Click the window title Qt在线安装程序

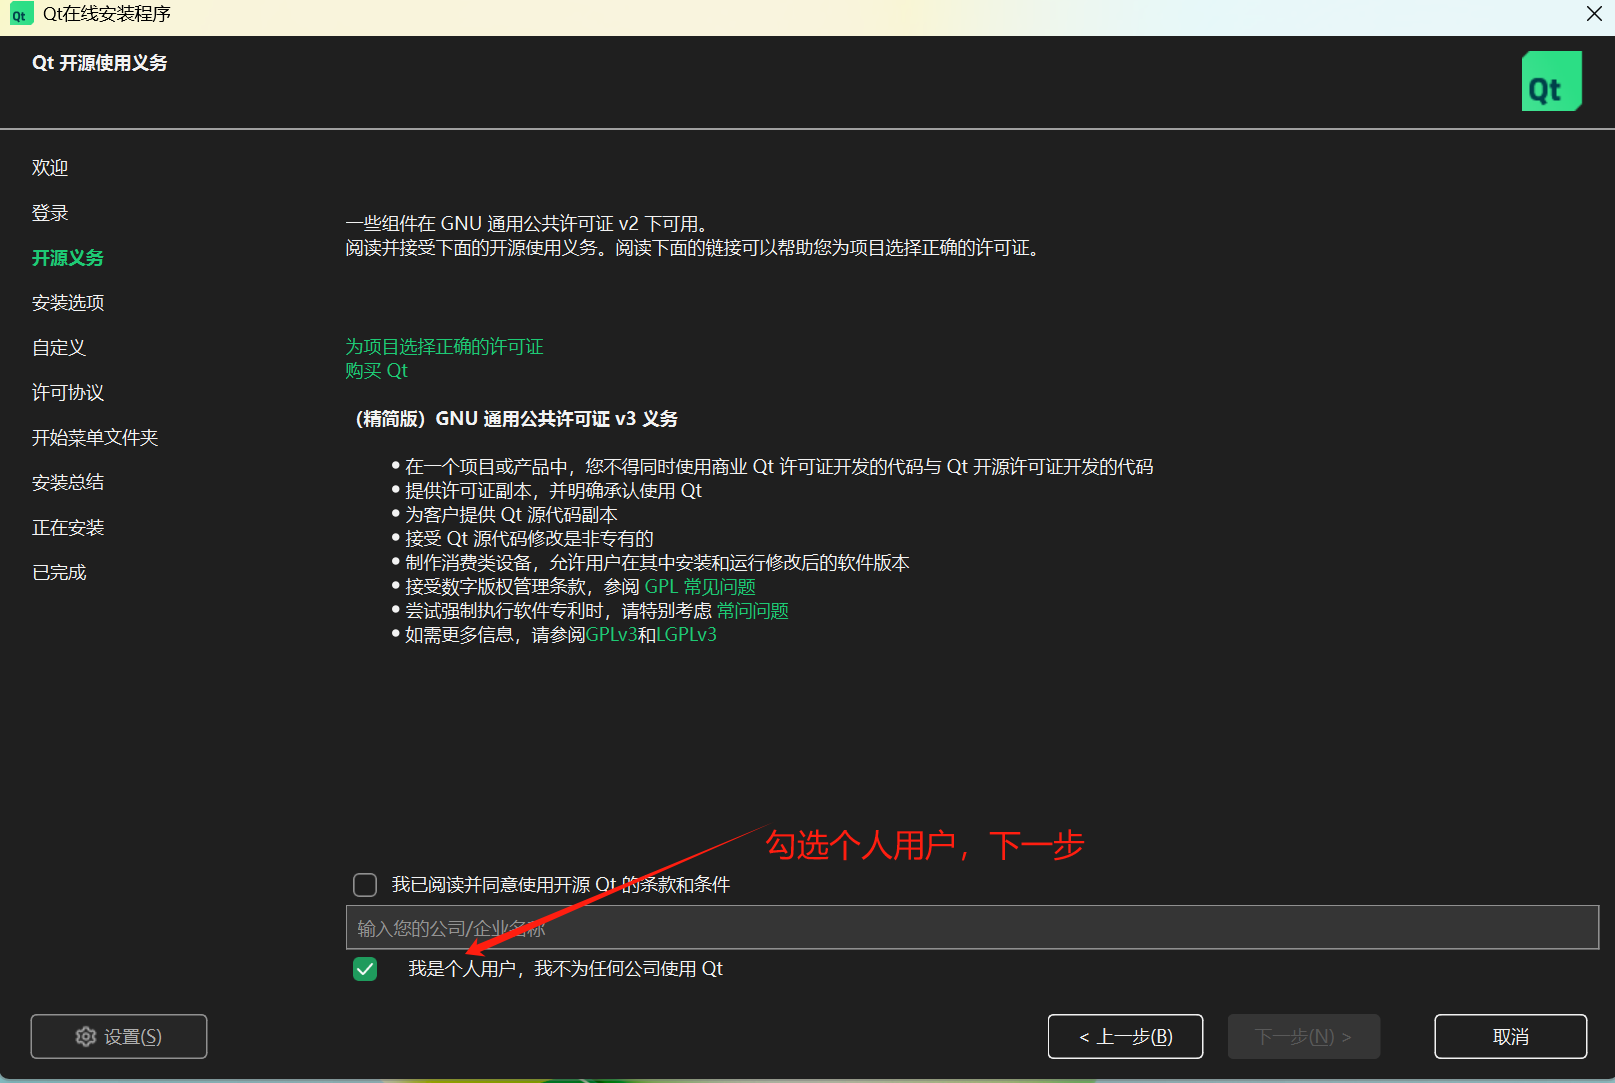pyautogui.click(x=107, y=14)
